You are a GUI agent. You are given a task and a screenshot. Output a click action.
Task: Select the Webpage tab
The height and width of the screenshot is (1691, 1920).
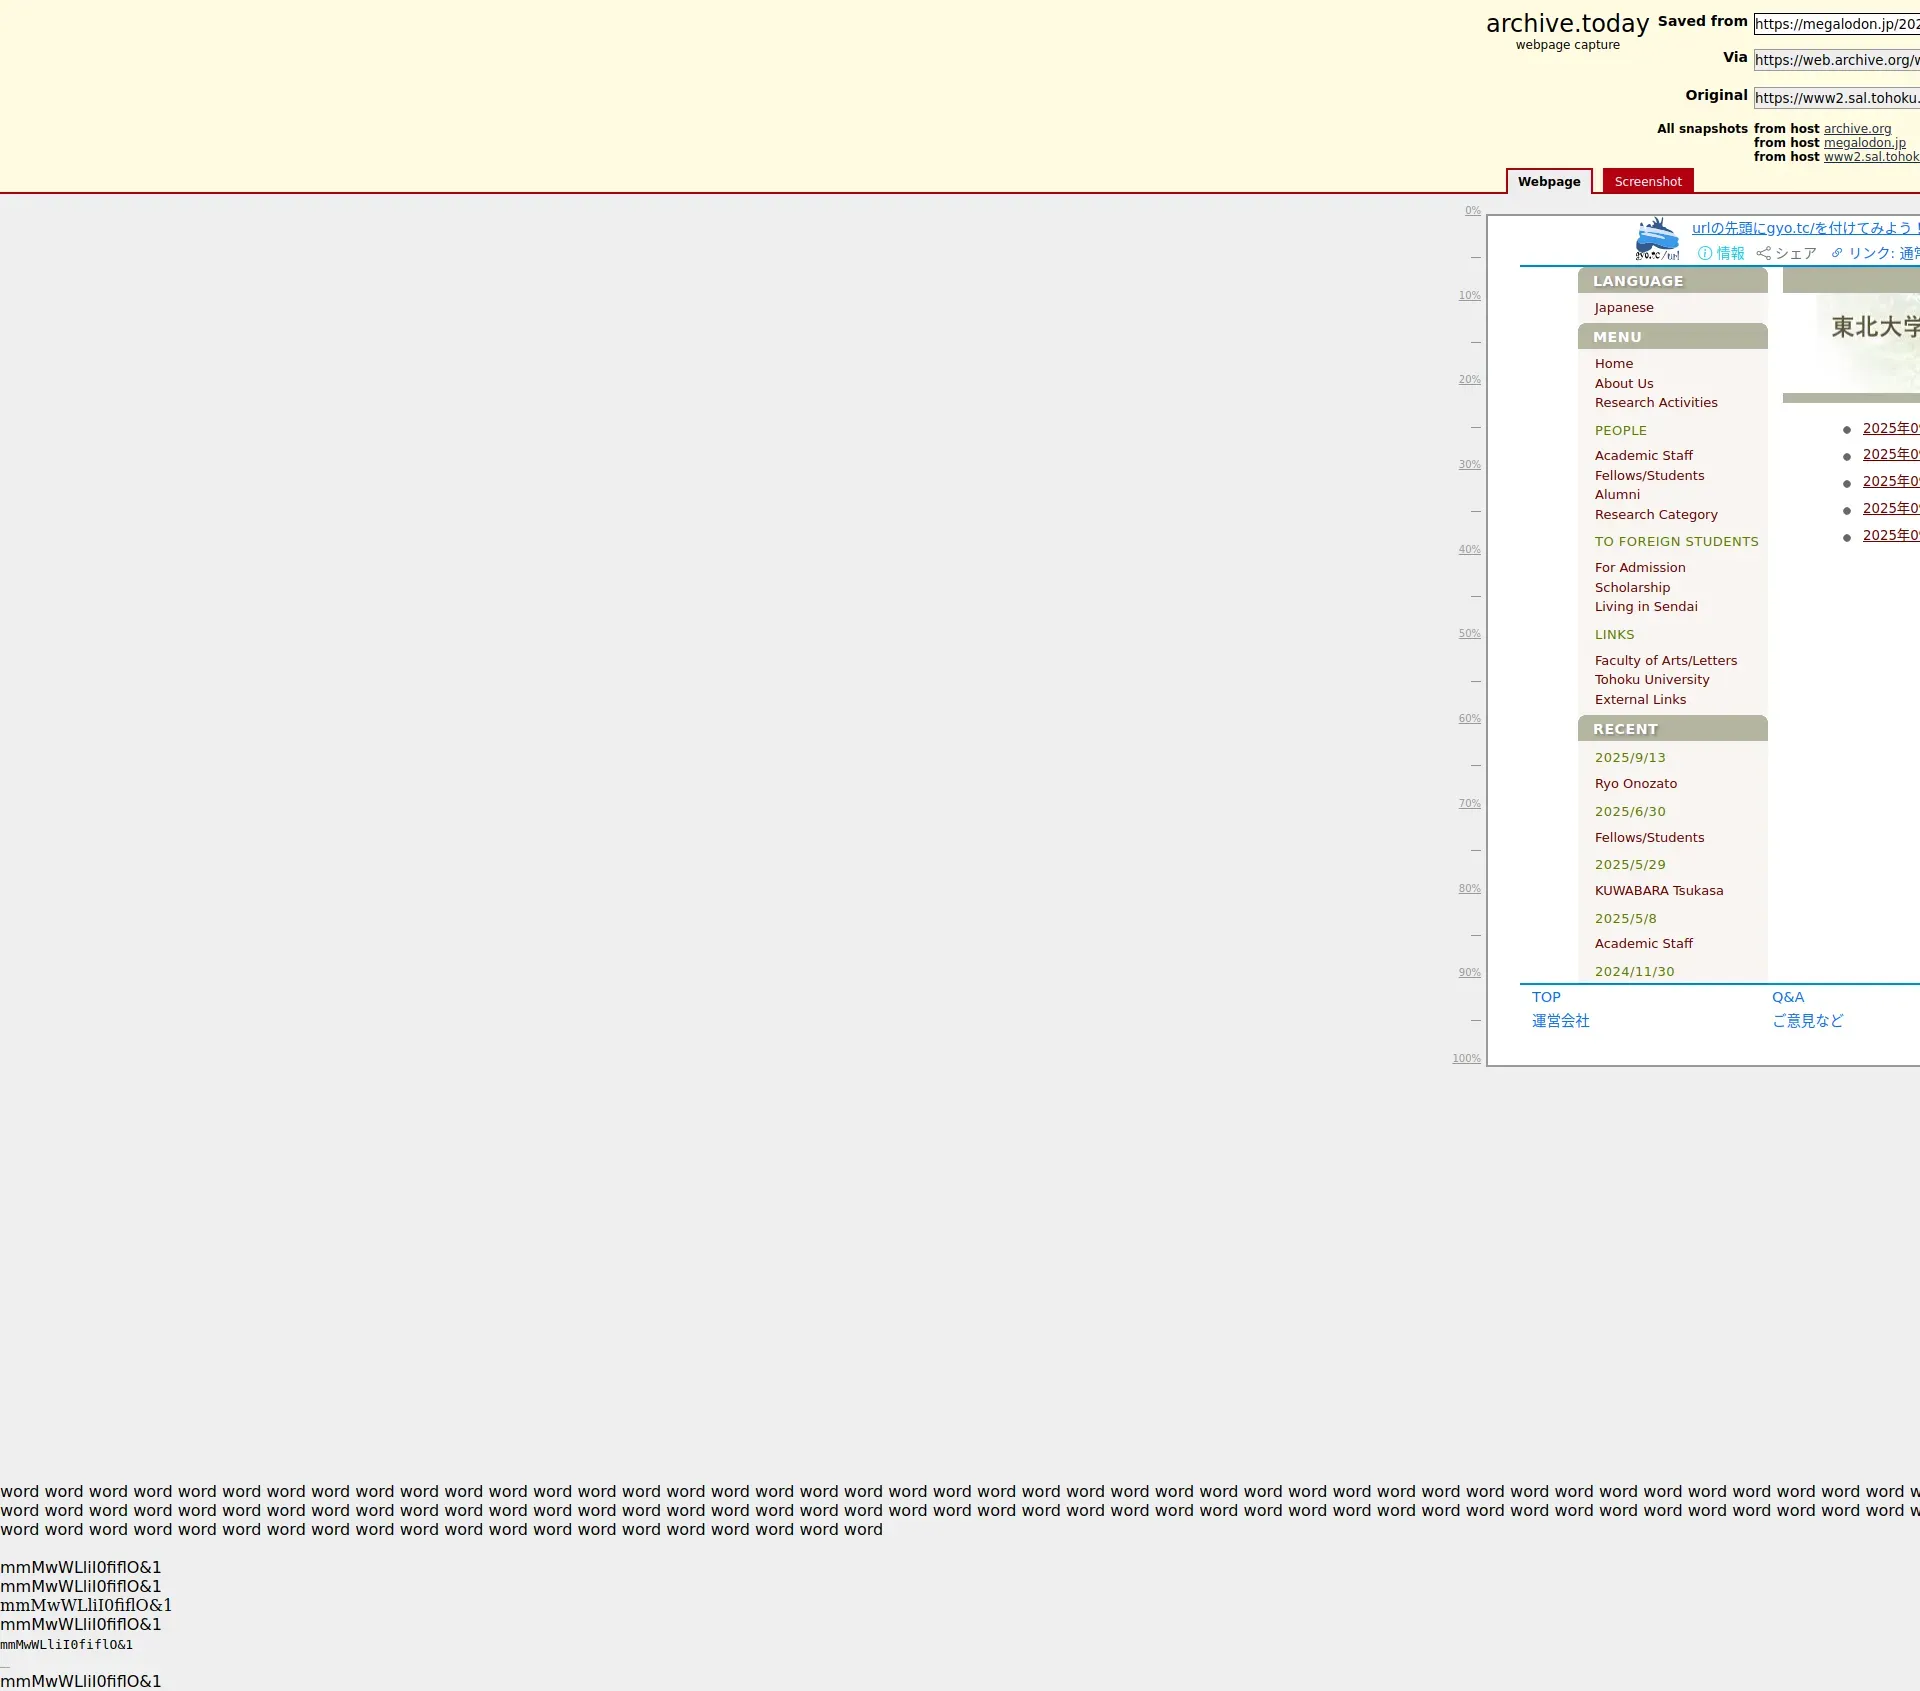pos(1548,182)
